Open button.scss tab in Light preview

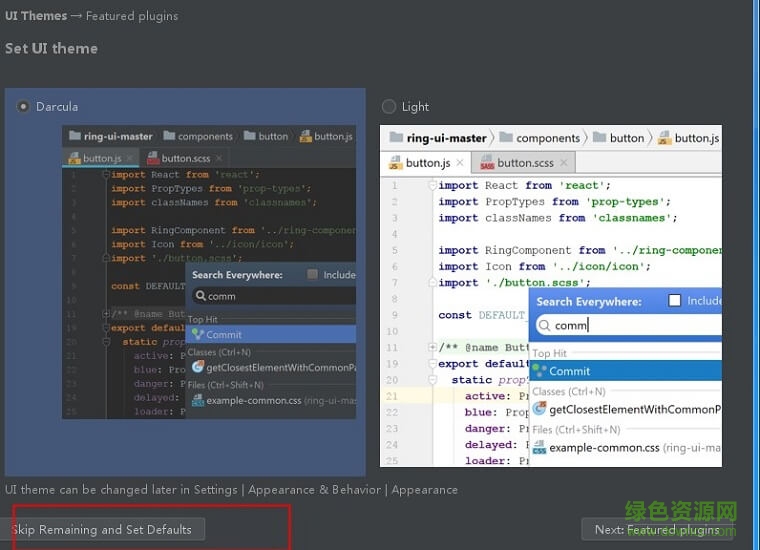(525, 162)
